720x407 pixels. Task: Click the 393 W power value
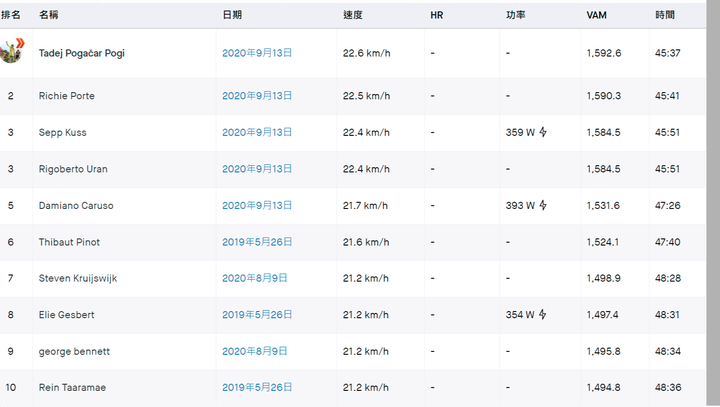tap(520, 205)
